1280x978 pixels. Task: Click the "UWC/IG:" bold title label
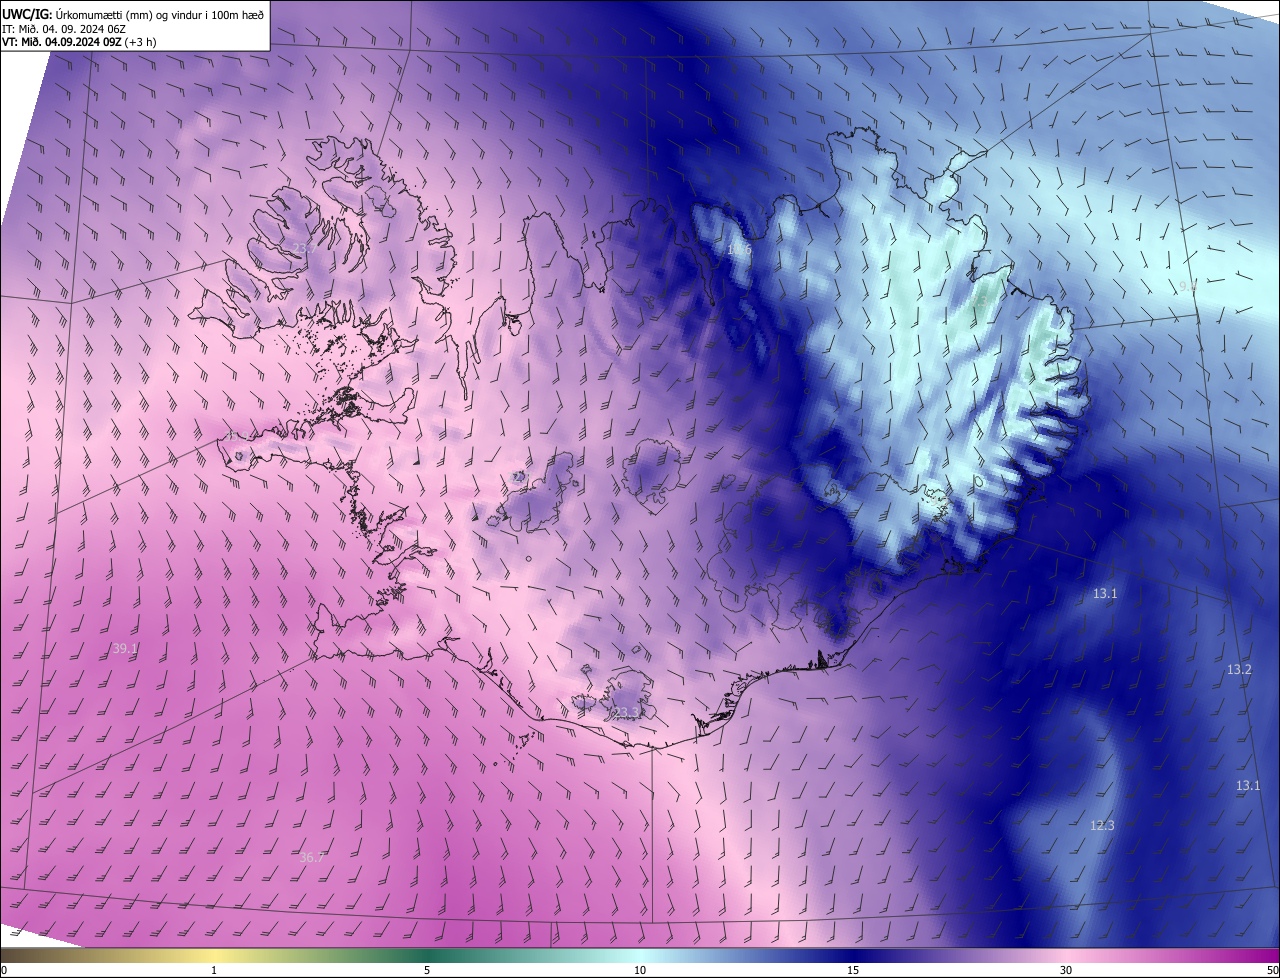coord(26,14)
